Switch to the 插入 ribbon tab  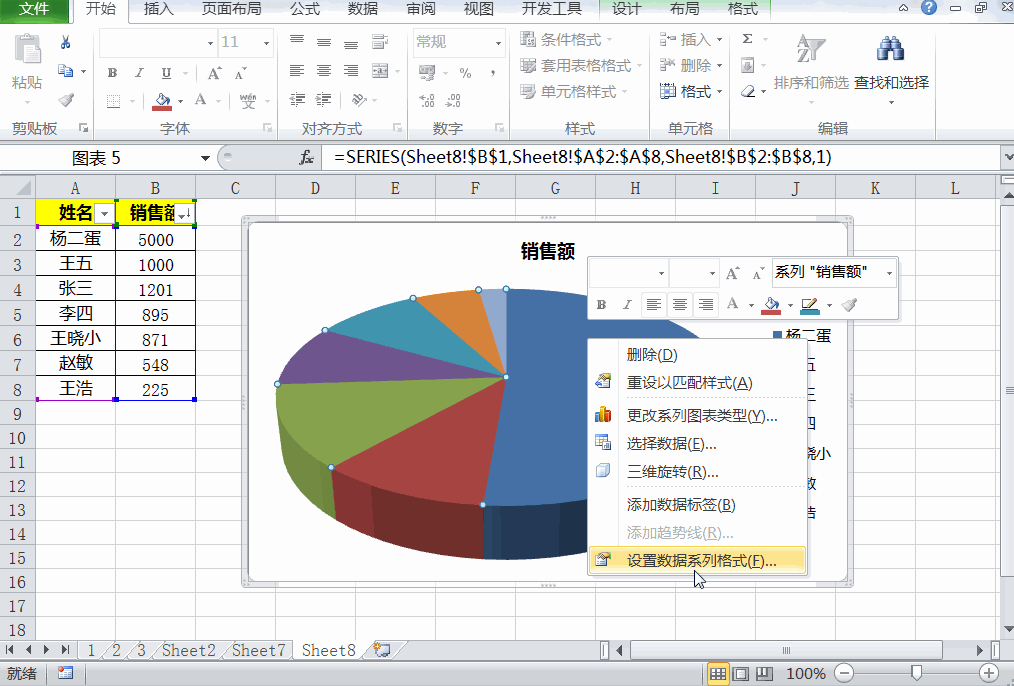coord(156,11)
